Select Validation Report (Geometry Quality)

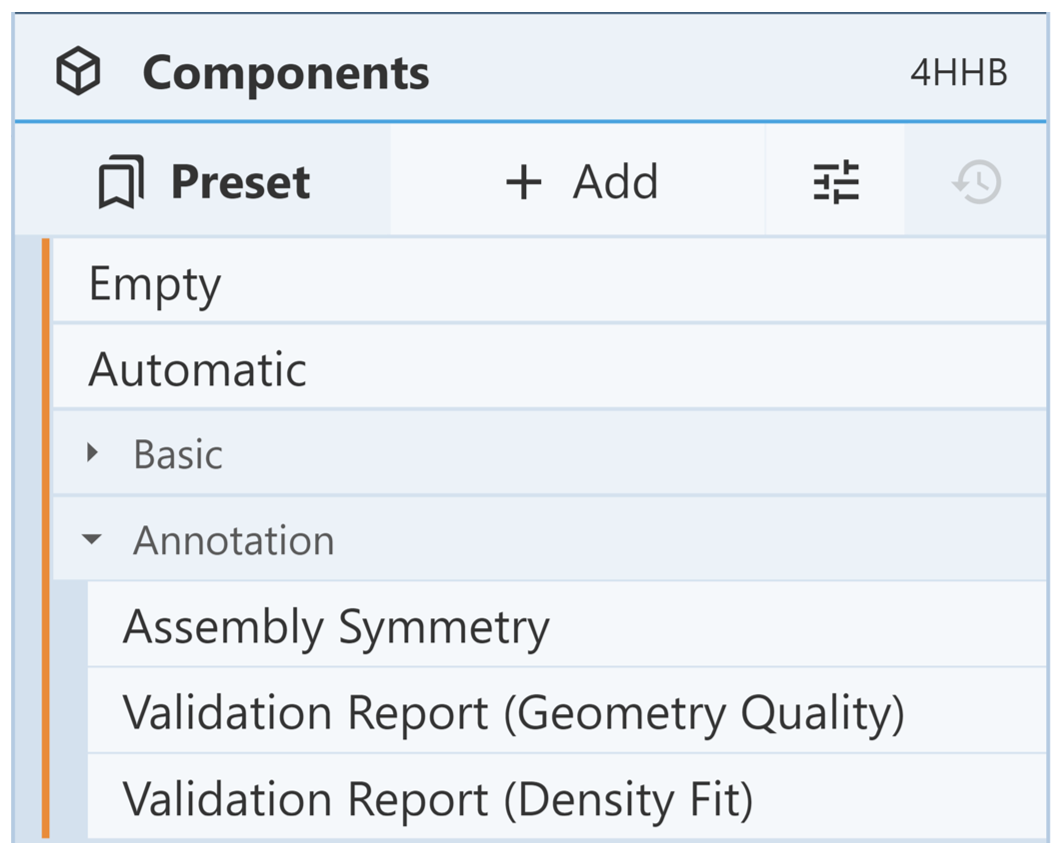click(x=513, y=713)
